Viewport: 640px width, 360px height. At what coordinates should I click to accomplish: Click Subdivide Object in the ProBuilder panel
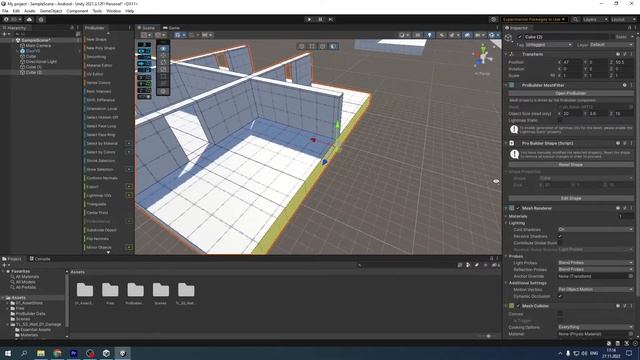tap(102, 230)
